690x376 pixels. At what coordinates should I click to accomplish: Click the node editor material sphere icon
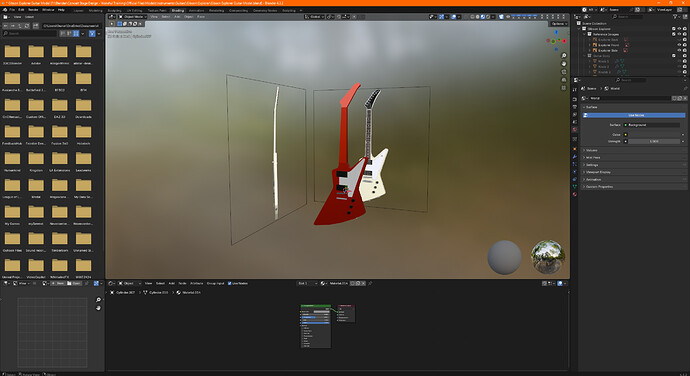(323, 284)
